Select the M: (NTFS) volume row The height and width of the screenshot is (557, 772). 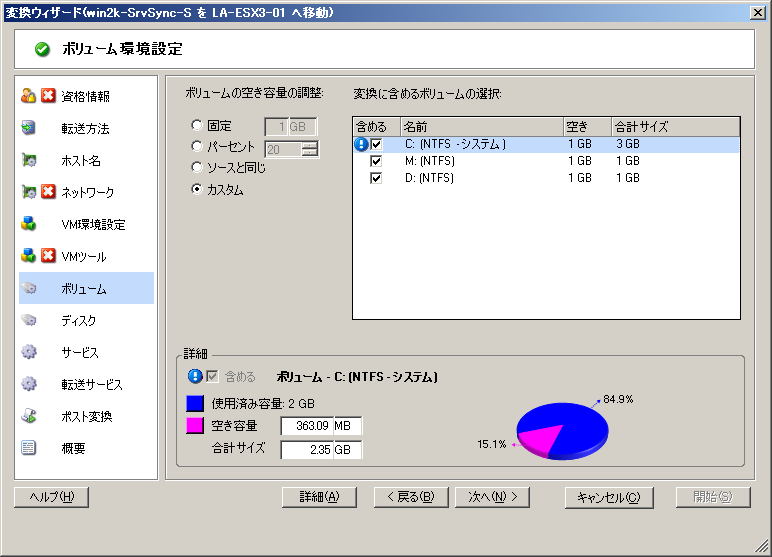547,161
